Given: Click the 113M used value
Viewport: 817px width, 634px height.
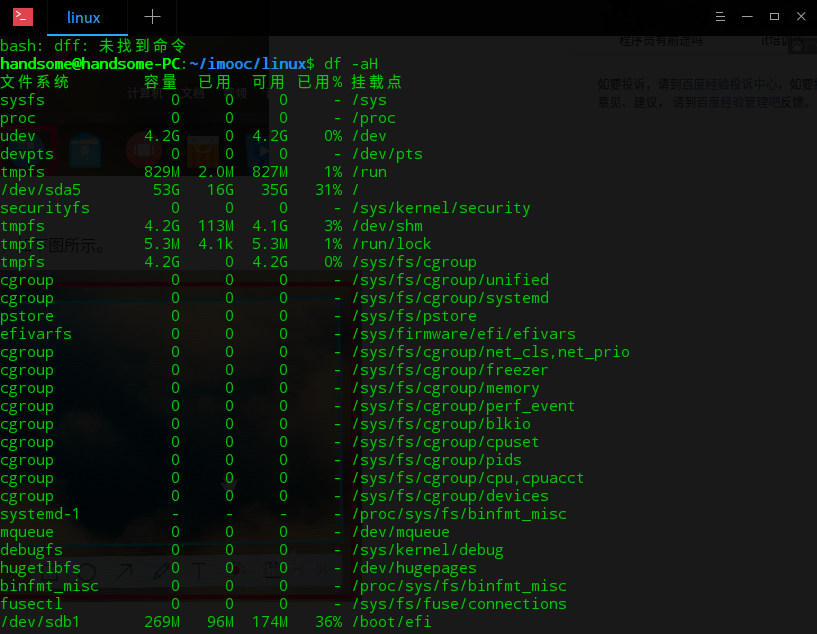Looking at the screenshot, I should (x=216, y=226).
